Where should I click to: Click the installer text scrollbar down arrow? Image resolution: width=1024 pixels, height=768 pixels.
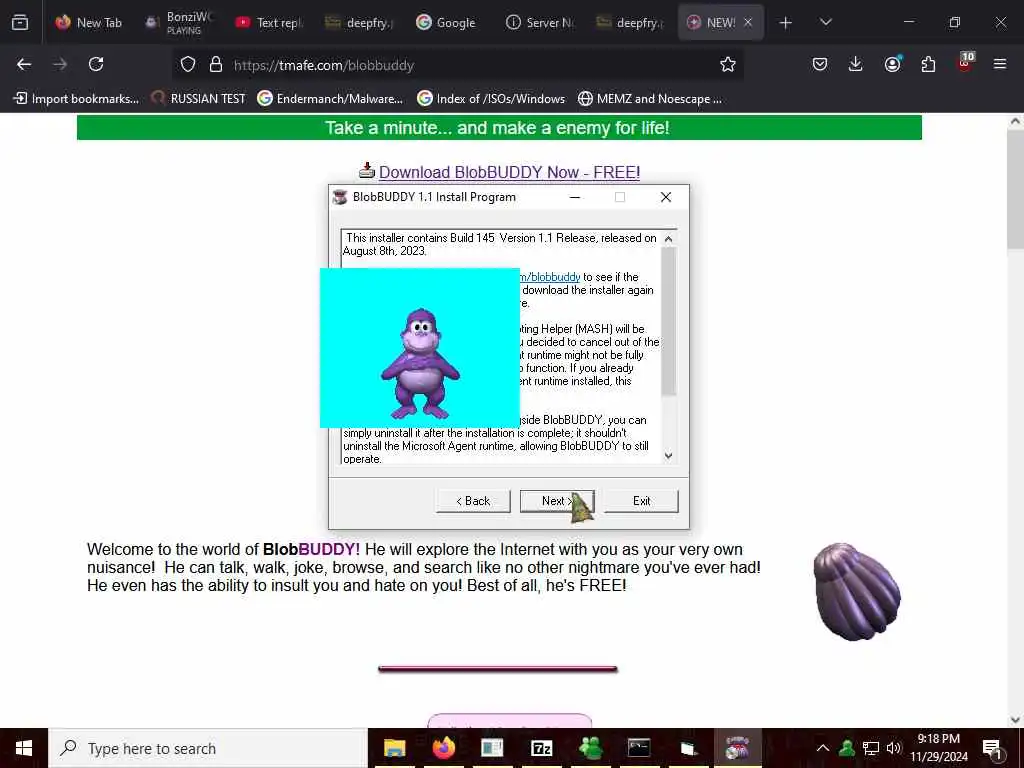tap(668, 456)
